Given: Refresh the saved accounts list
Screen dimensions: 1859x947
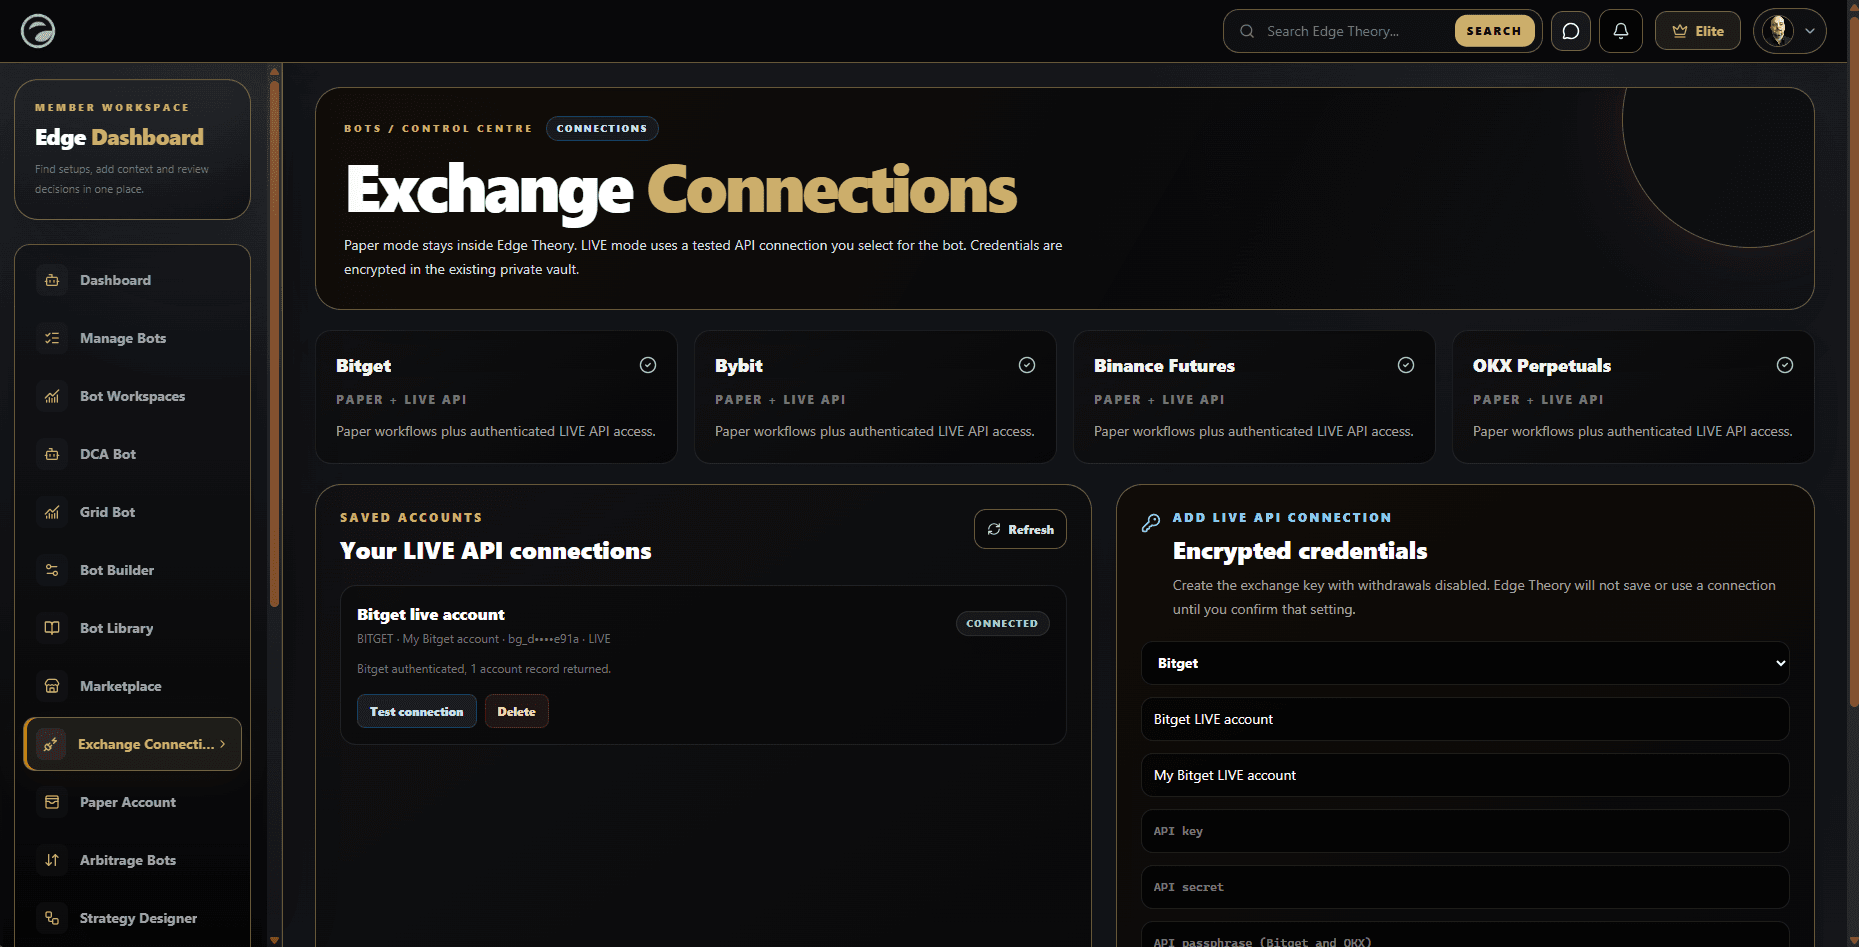Looking at the screenshot, I should [x=1020, y=529].
